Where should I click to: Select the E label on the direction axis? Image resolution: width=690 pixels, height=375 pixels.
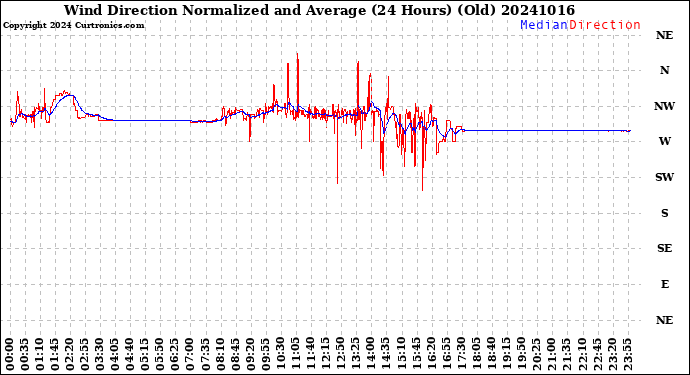point(664,284)
